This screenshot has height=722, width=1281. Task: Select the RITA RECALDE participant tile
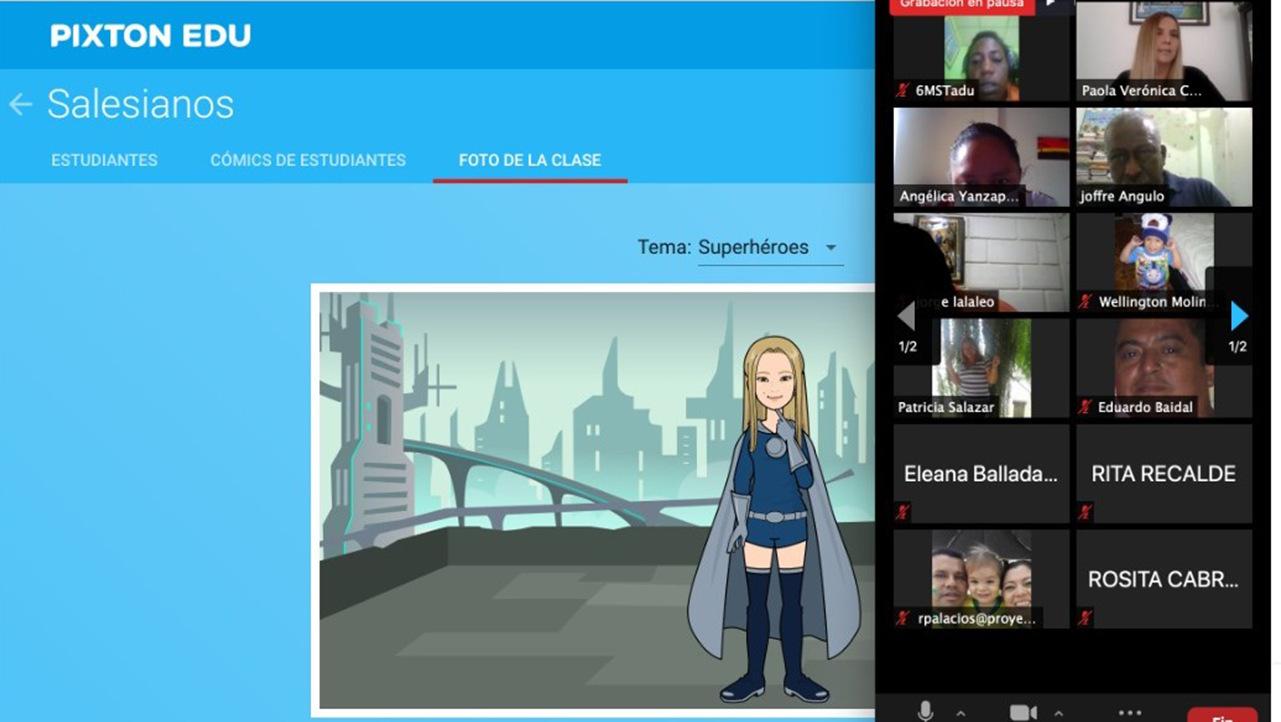pos(1164,474)
